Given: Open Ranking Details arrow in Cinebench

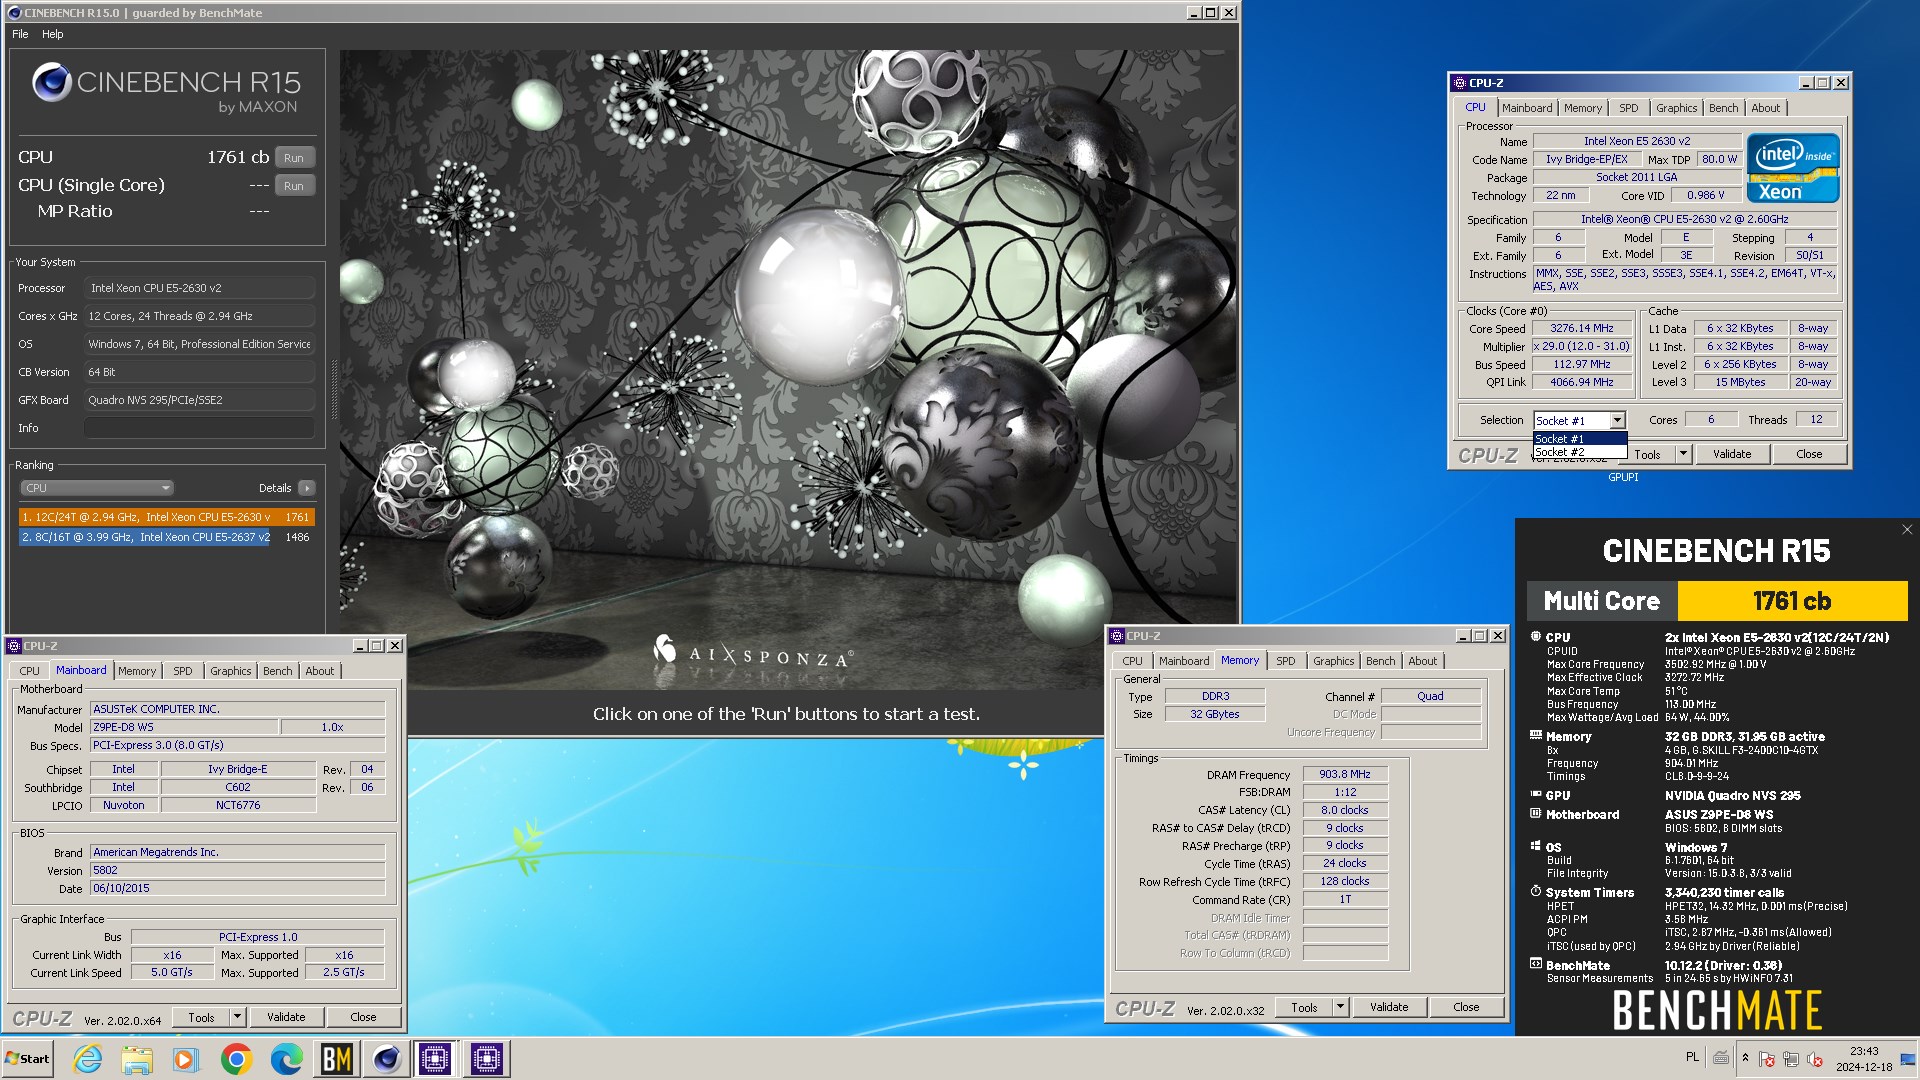Looking at the screenshot, I should pos(307,488).
